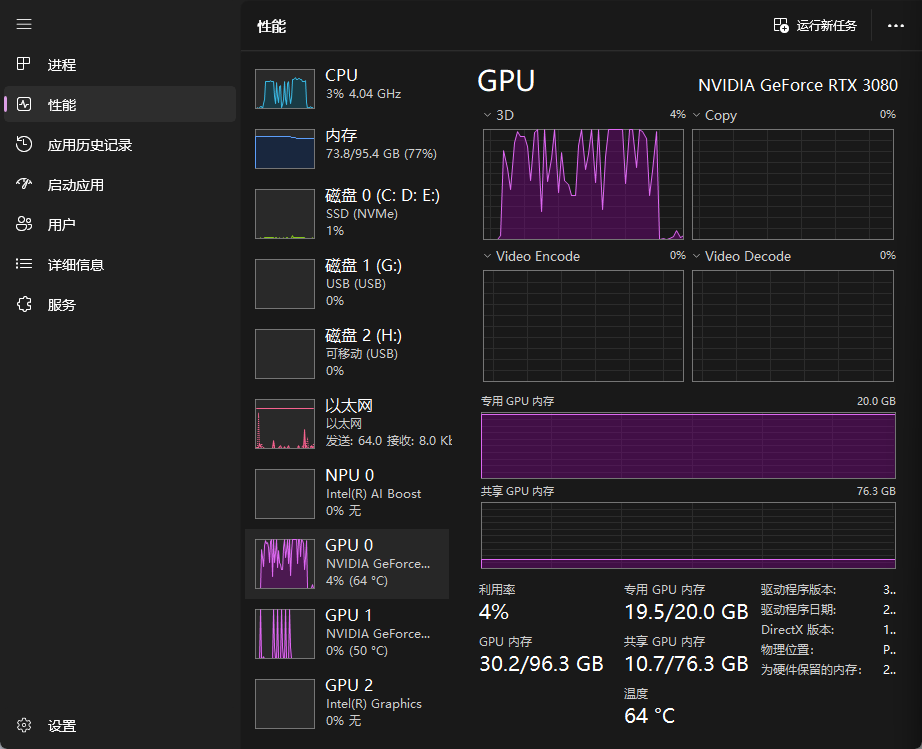
Task: Select the 以太网 performance entry
Action: (x=347, y=423)
